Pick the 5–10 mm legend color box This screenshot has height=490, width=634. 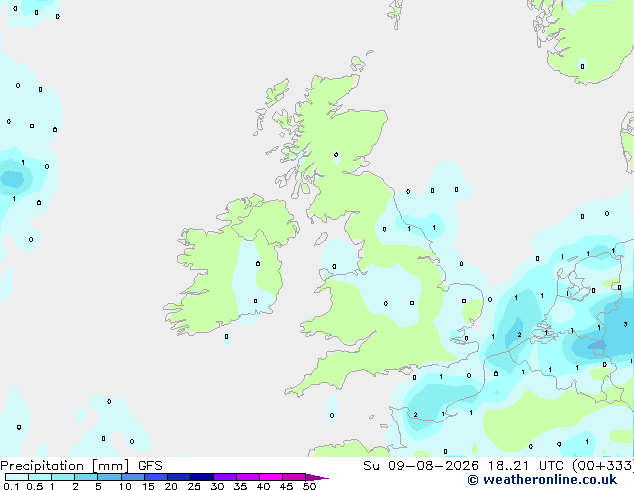coord(109,477)
